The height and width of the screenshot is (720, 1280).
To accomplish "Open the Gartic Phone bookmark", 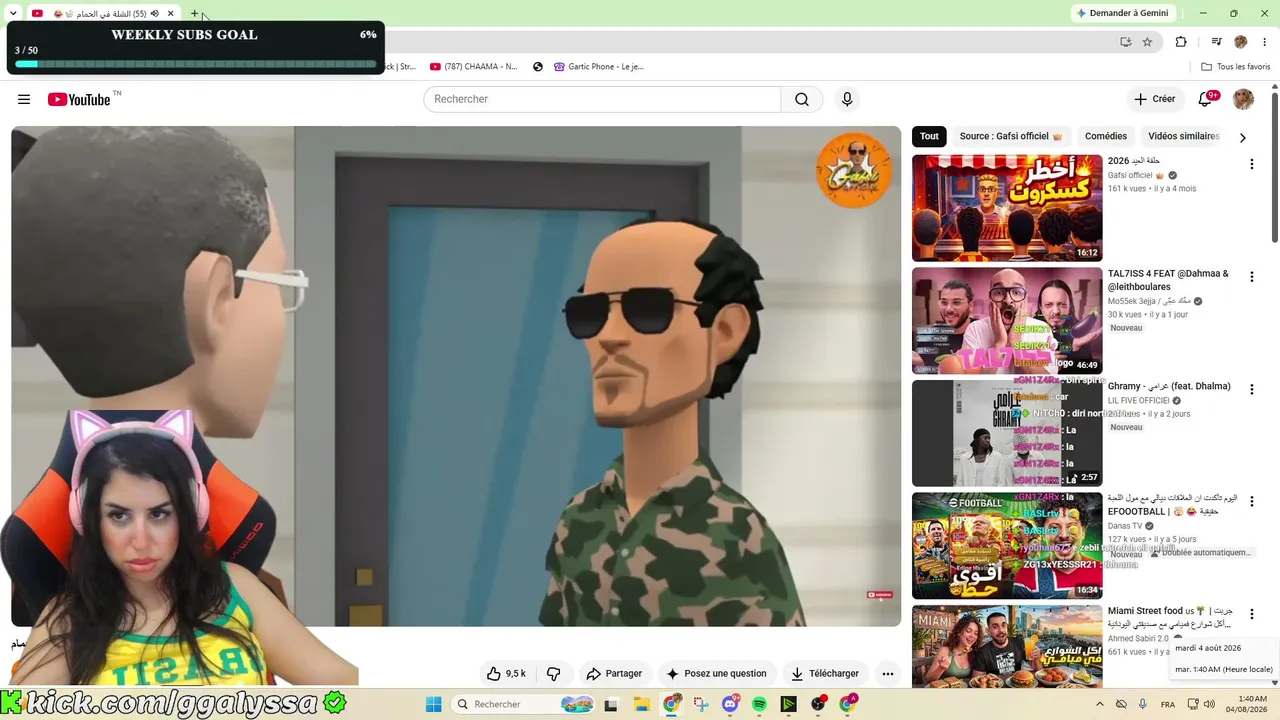I will pyautogui.click(x=598, y=67).
